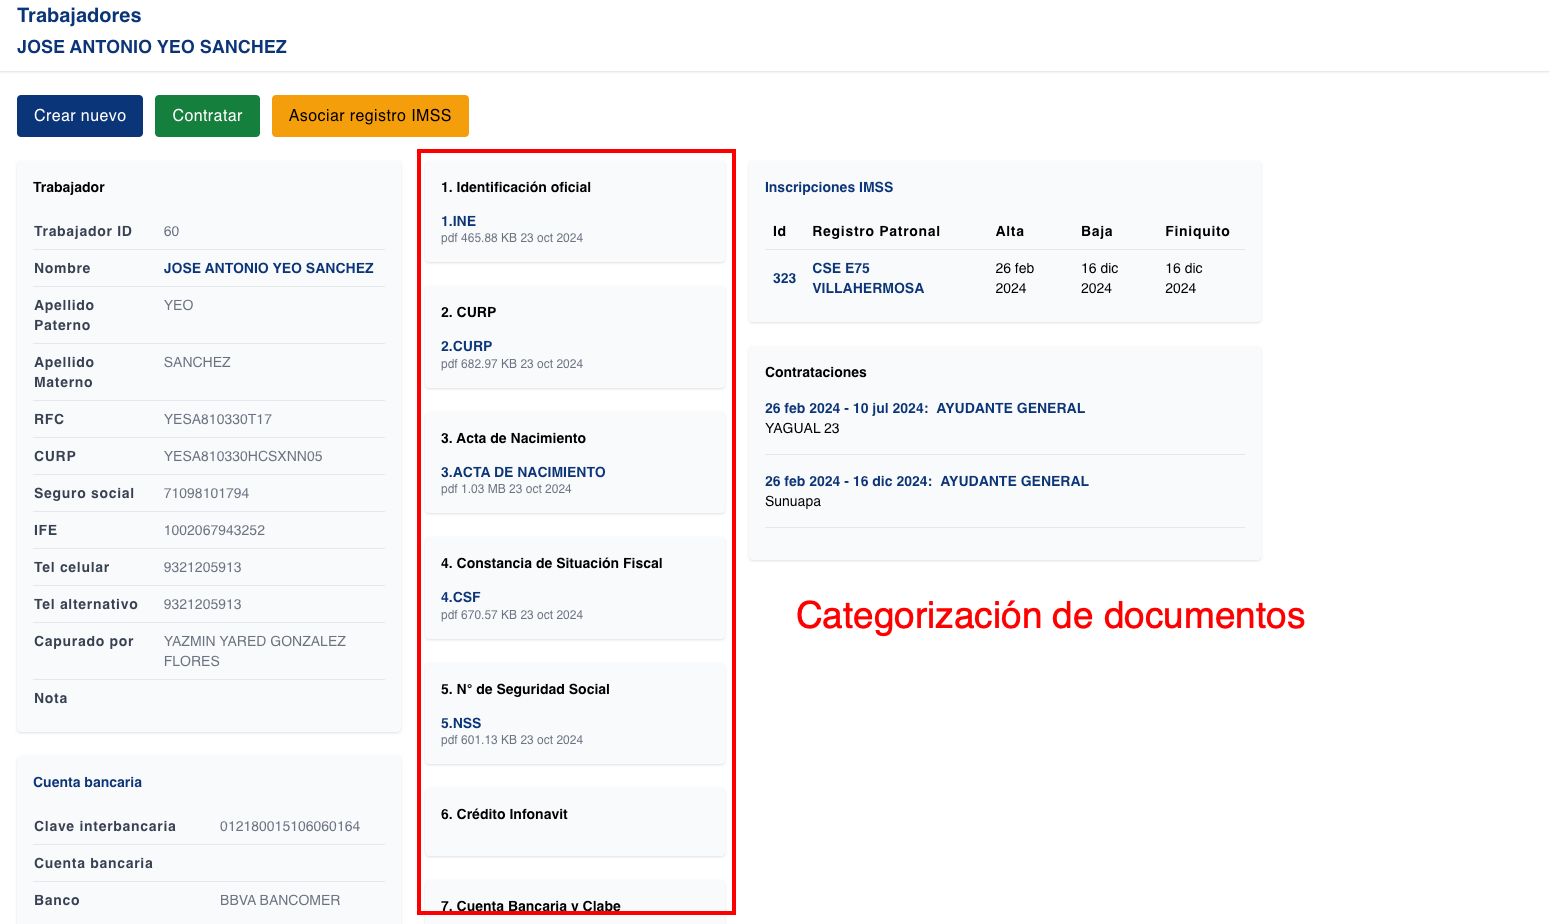1549x924 pixels.
Task: Click registro patronal CSE E75 VILLAHERMOSA
Action: point(869,278)
